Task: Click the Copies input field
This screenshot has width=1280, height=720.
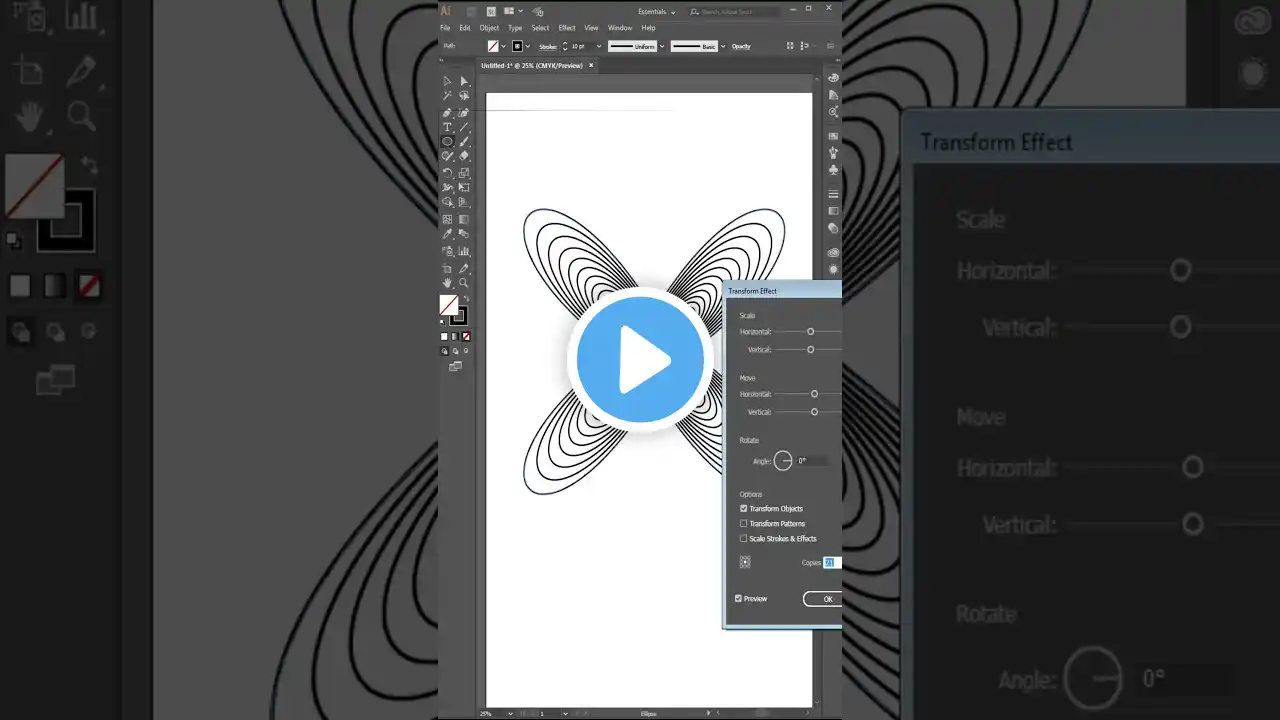Action: click(x=832, y=563)
